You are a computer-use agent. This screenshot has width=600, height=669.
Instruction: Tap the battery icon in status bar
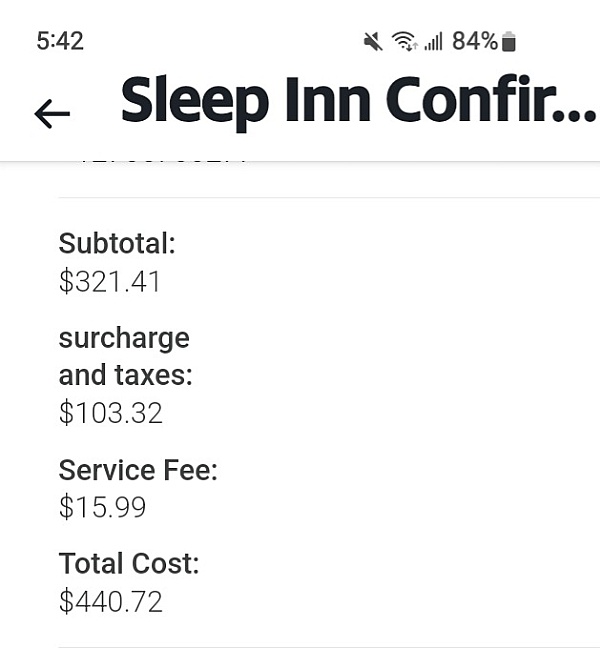[x=509, y=41]
